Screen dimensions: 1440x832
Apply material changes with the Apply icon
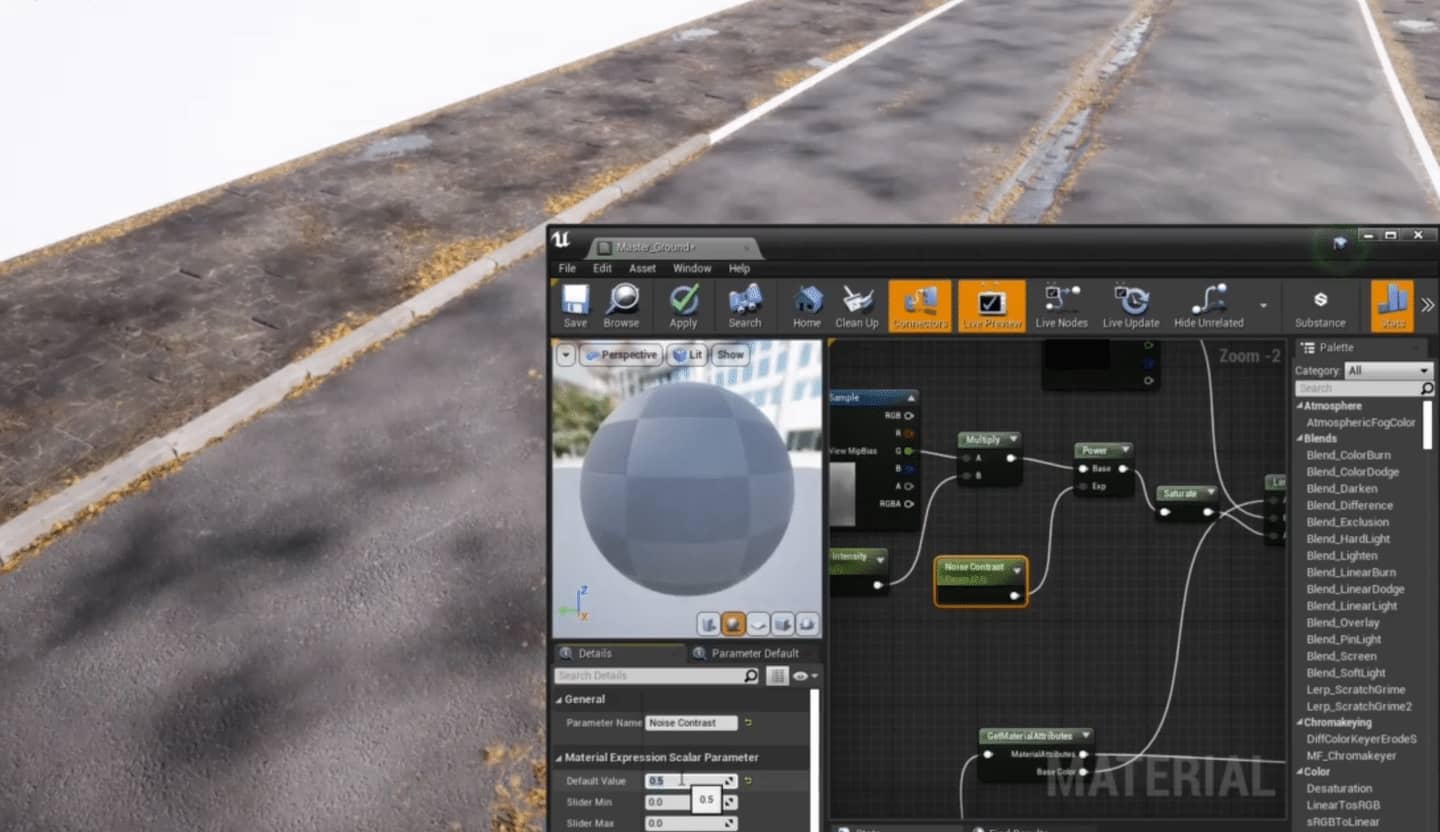[x=684, y=305]
